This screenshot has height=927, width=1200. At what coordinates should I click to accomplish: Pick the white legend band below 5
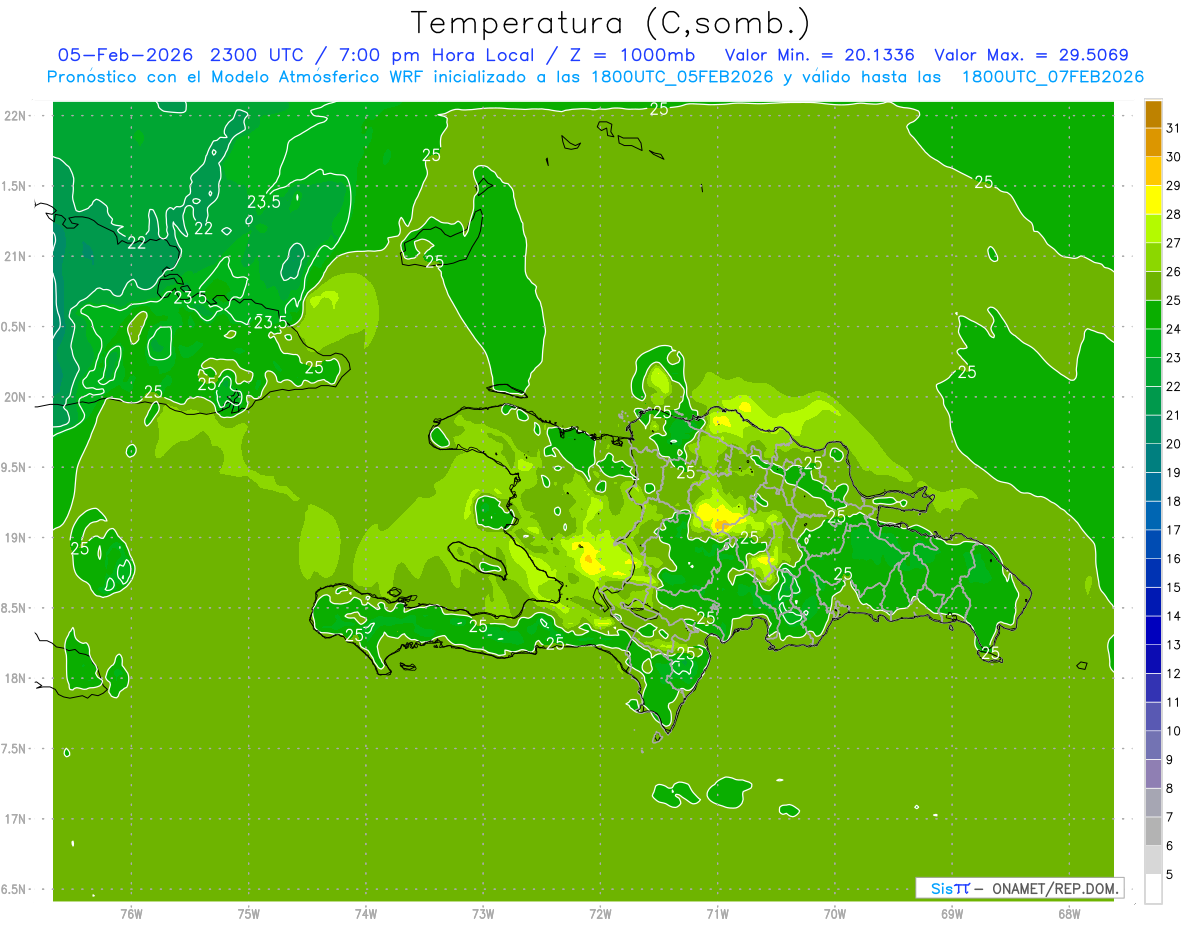point(1153,889)
